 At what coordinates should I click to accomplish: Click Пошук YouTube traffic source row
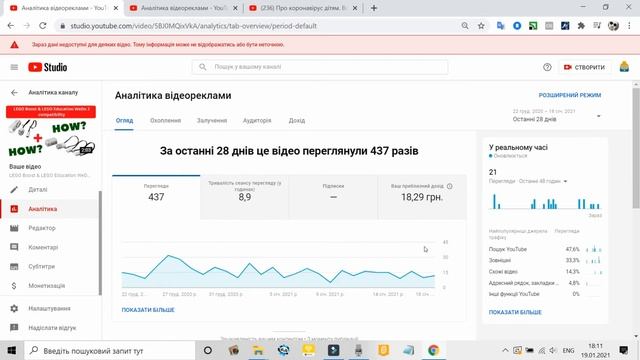[545, 249]
